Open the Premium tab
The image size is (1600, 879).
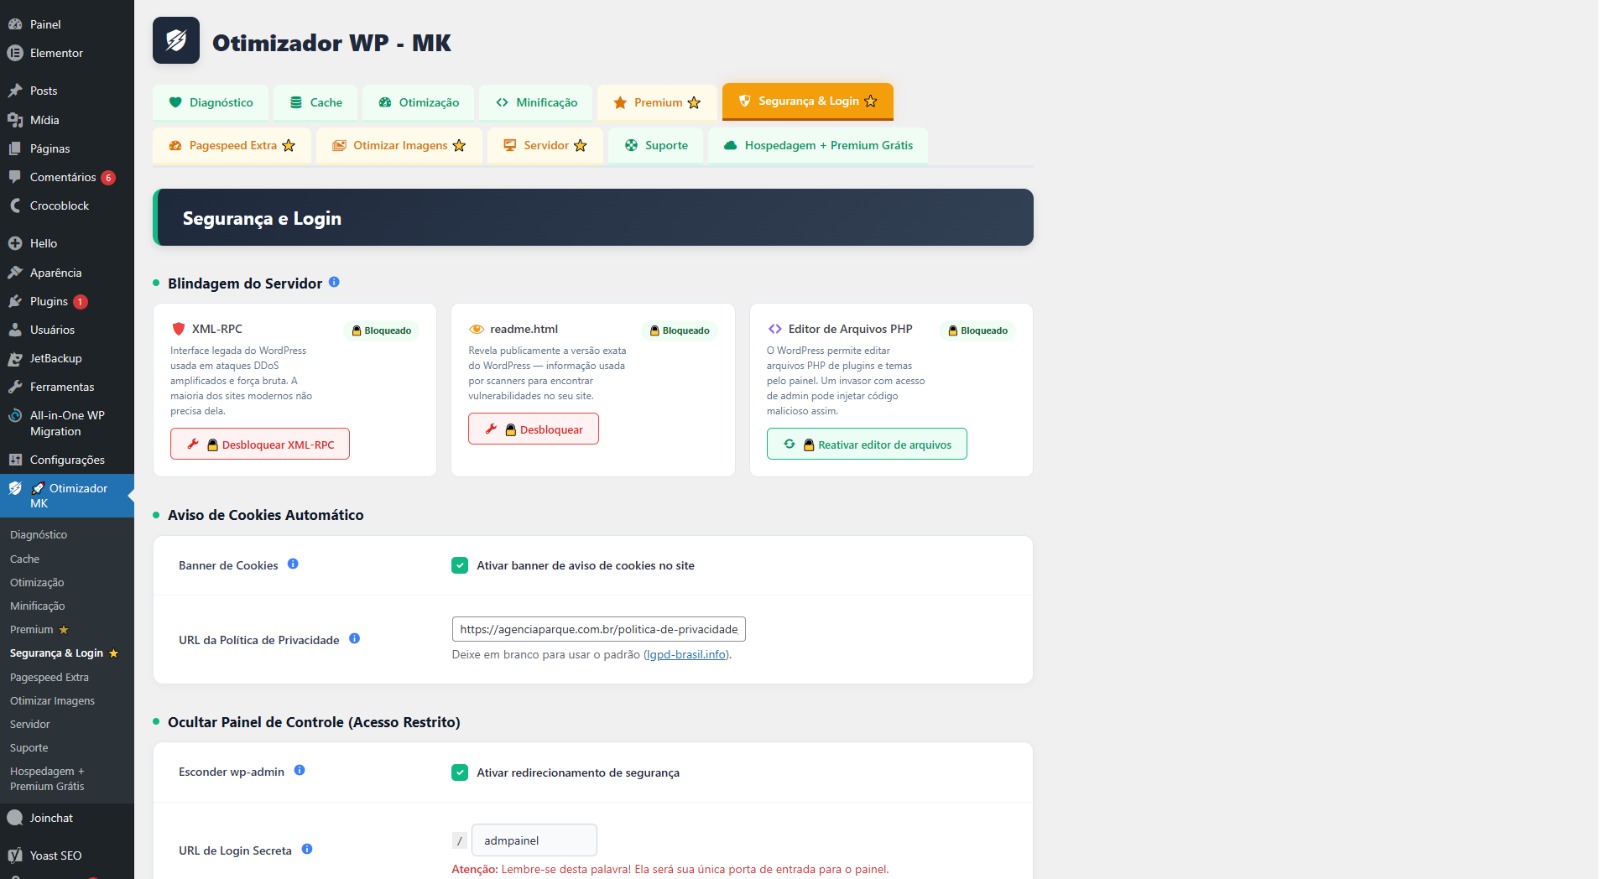tap(657, 102)
